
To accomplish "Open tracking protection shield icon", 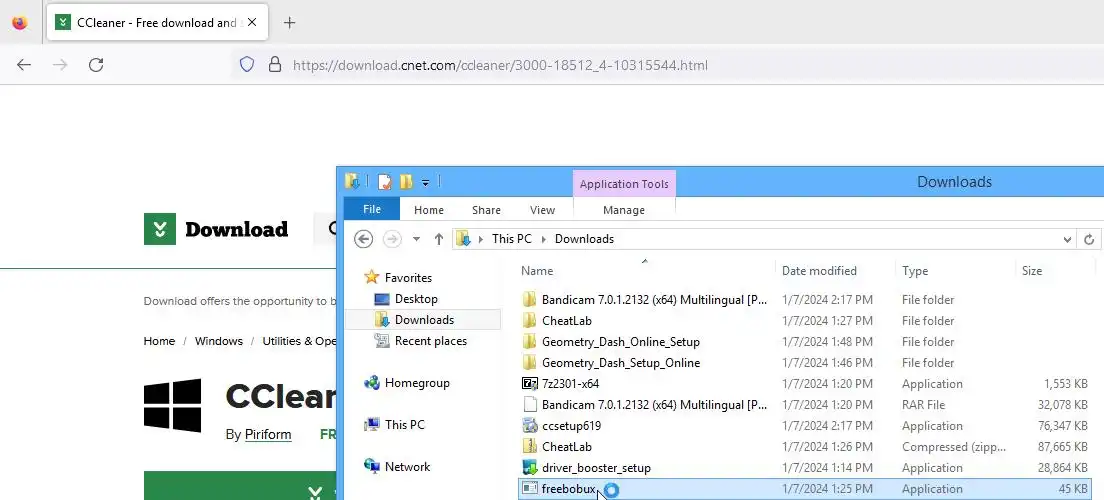I will pos(246,65).
